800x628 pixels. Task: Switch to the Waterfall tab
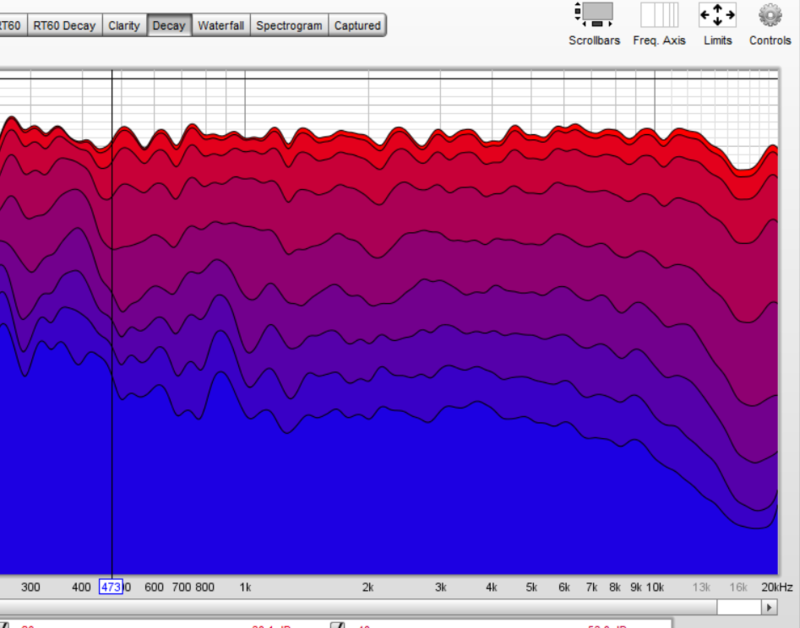[220, 25]
